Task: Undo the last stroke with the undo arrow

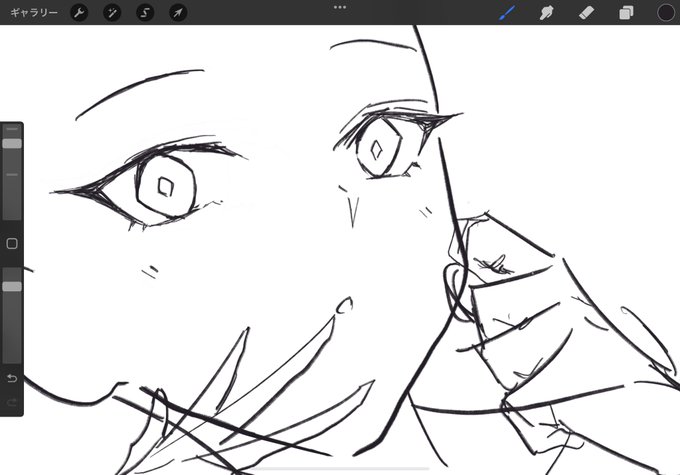Action: coord(12,378)
